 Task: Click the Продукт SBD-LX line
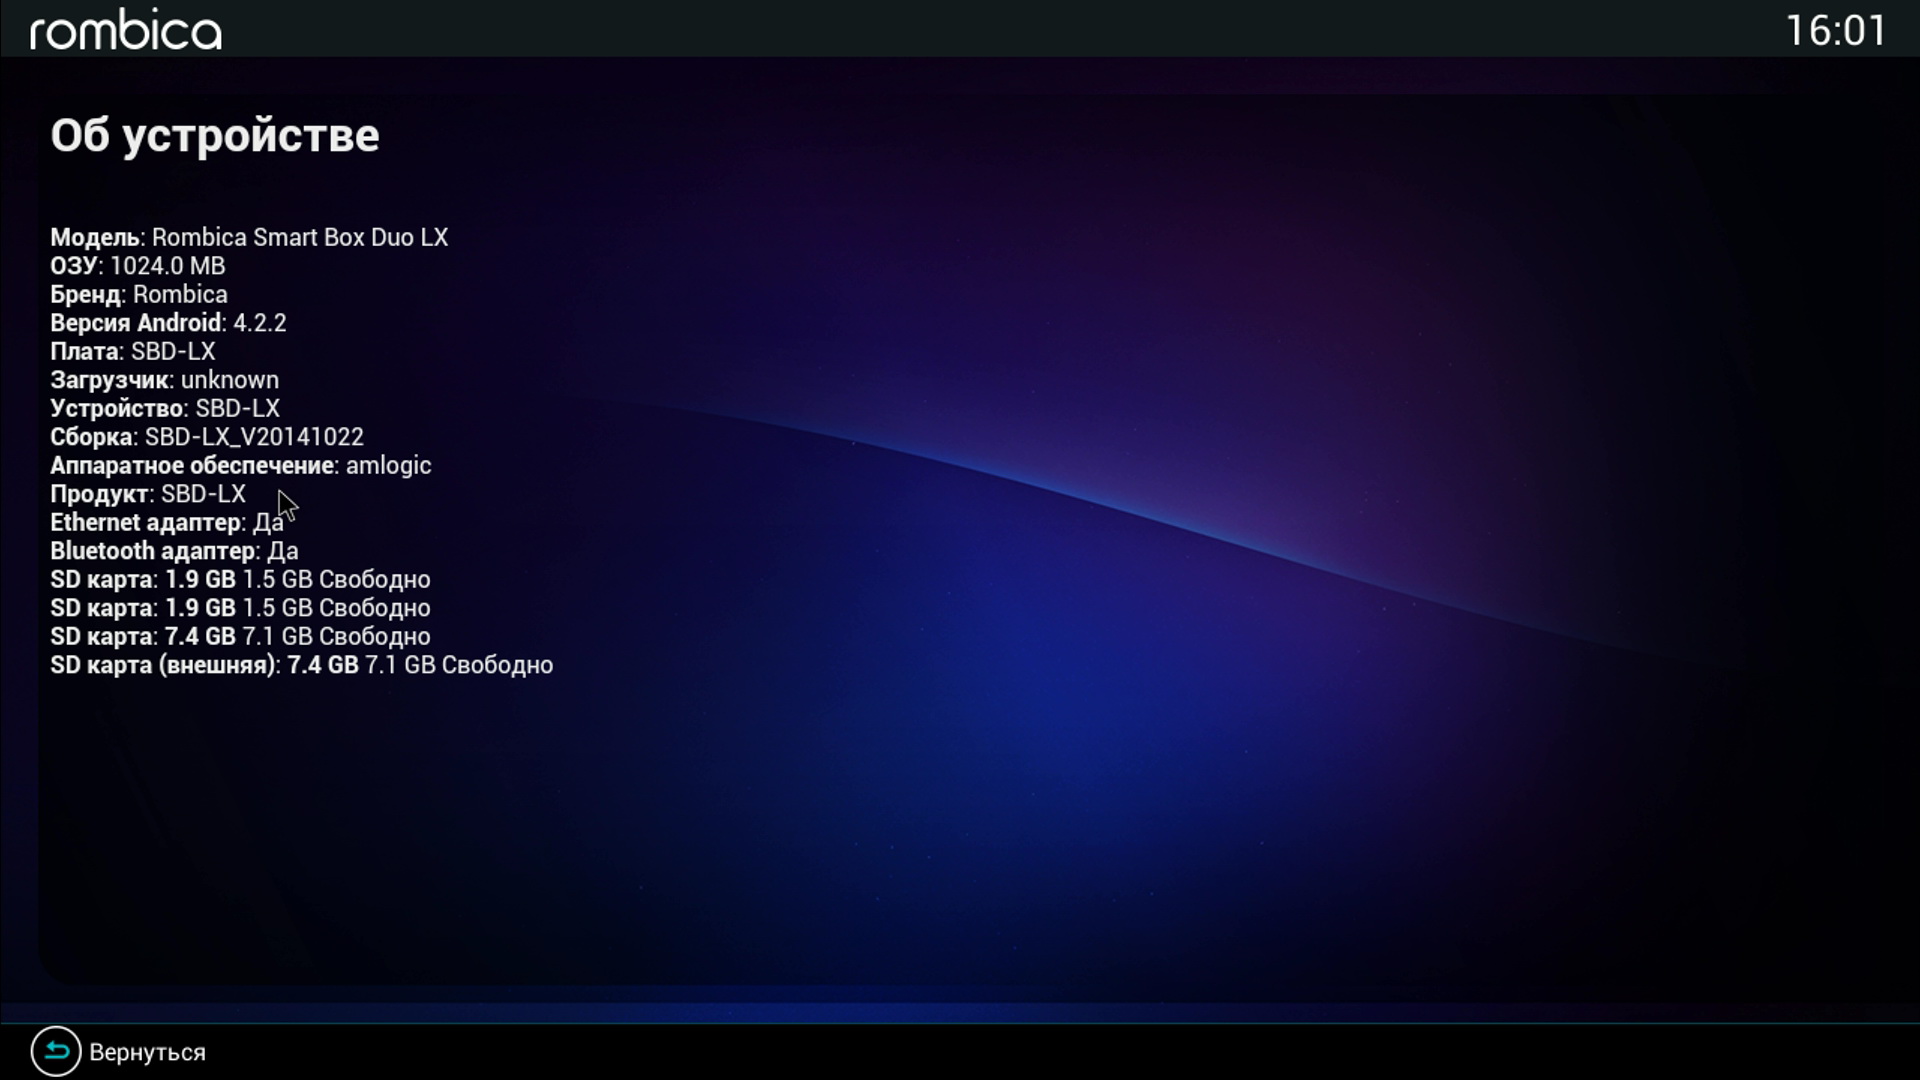[148, 494]
